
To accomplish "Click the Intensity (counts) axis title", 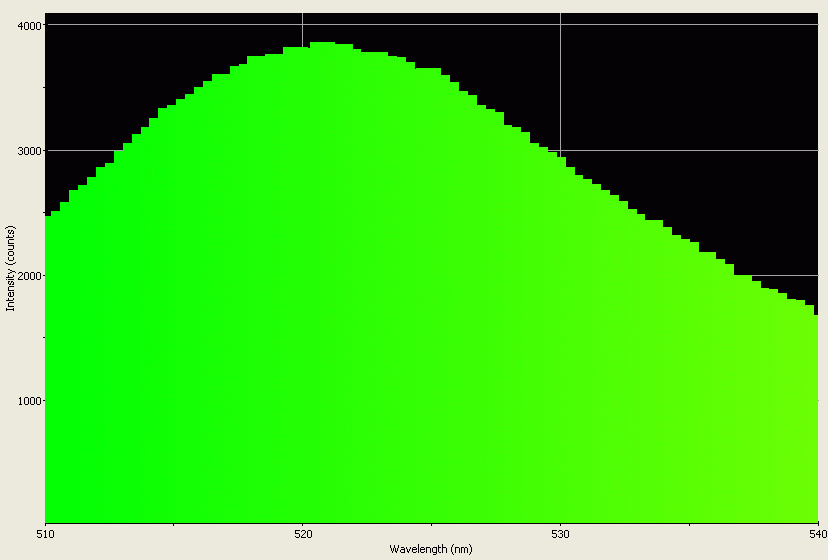I will coord(10,268).
